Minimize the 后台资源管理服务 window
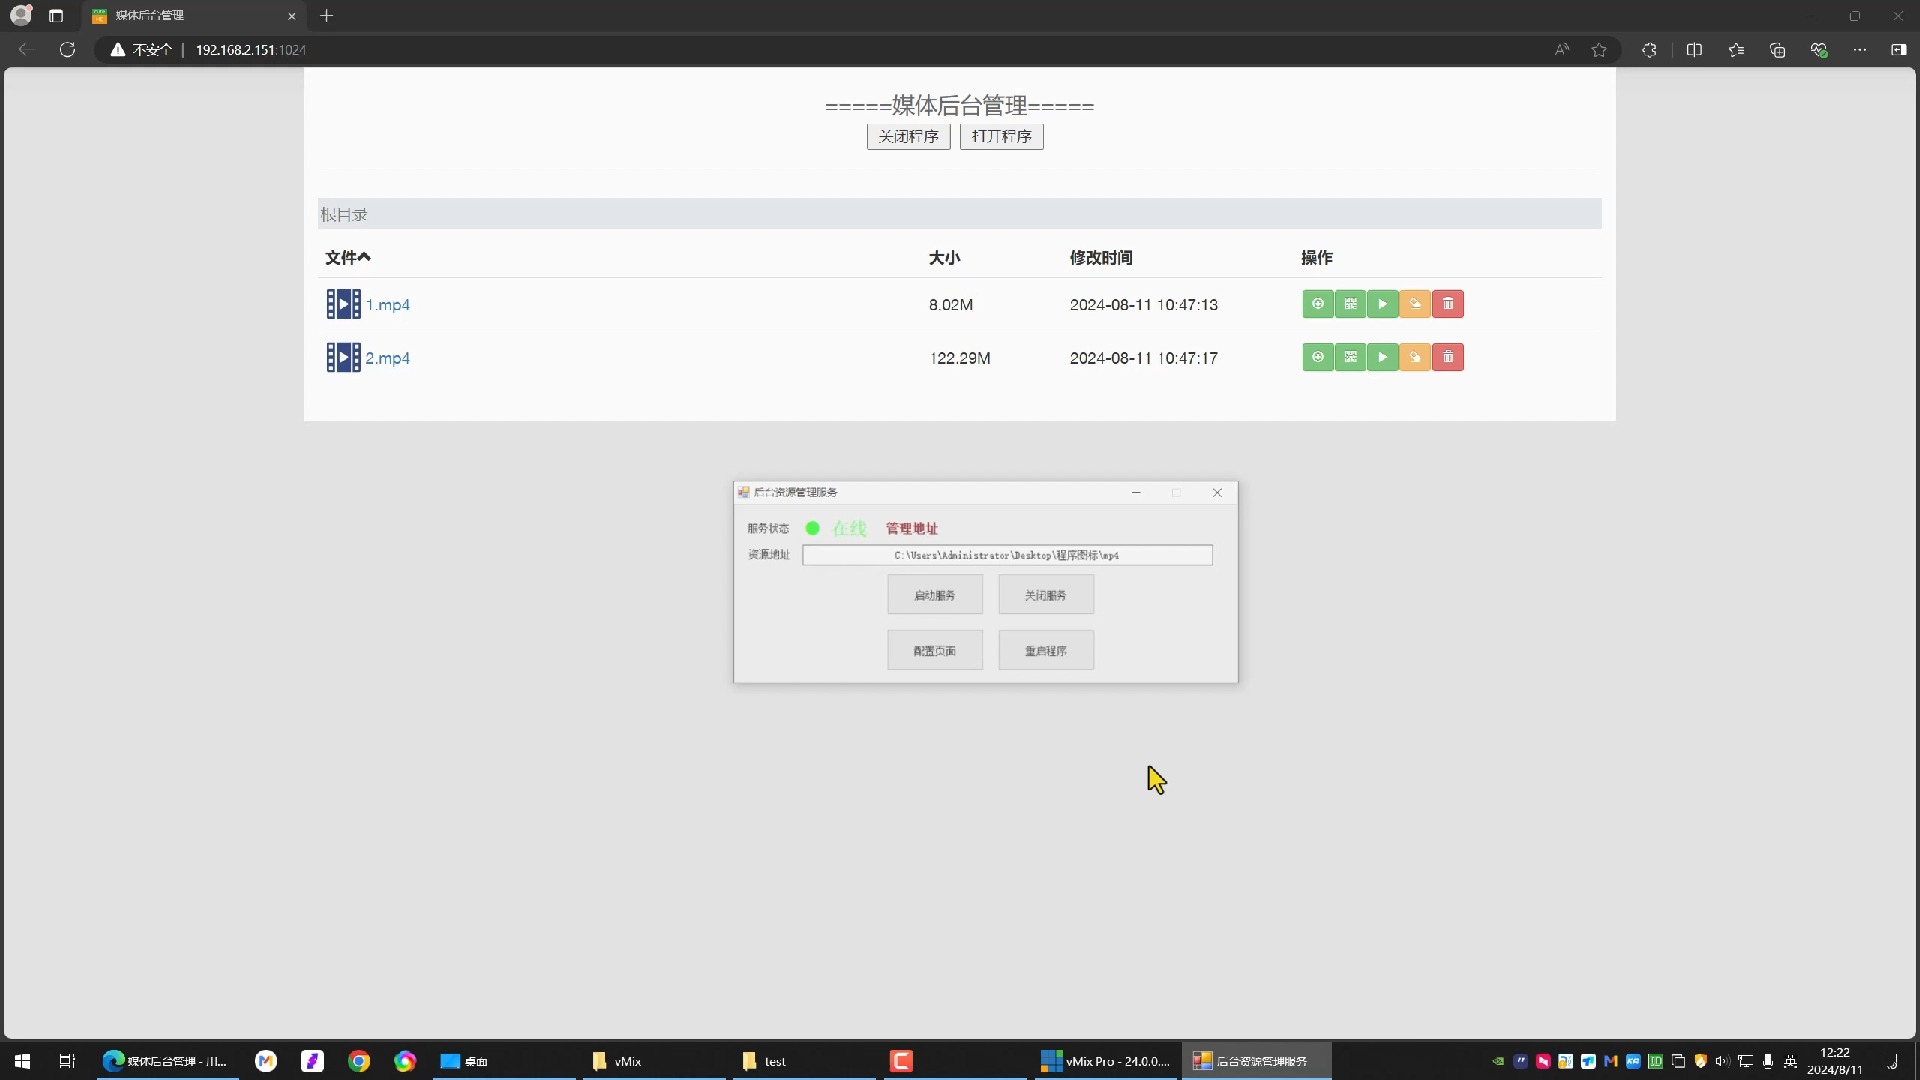Screen dimensions: 1920x1080 click(x=1136, y=492)
